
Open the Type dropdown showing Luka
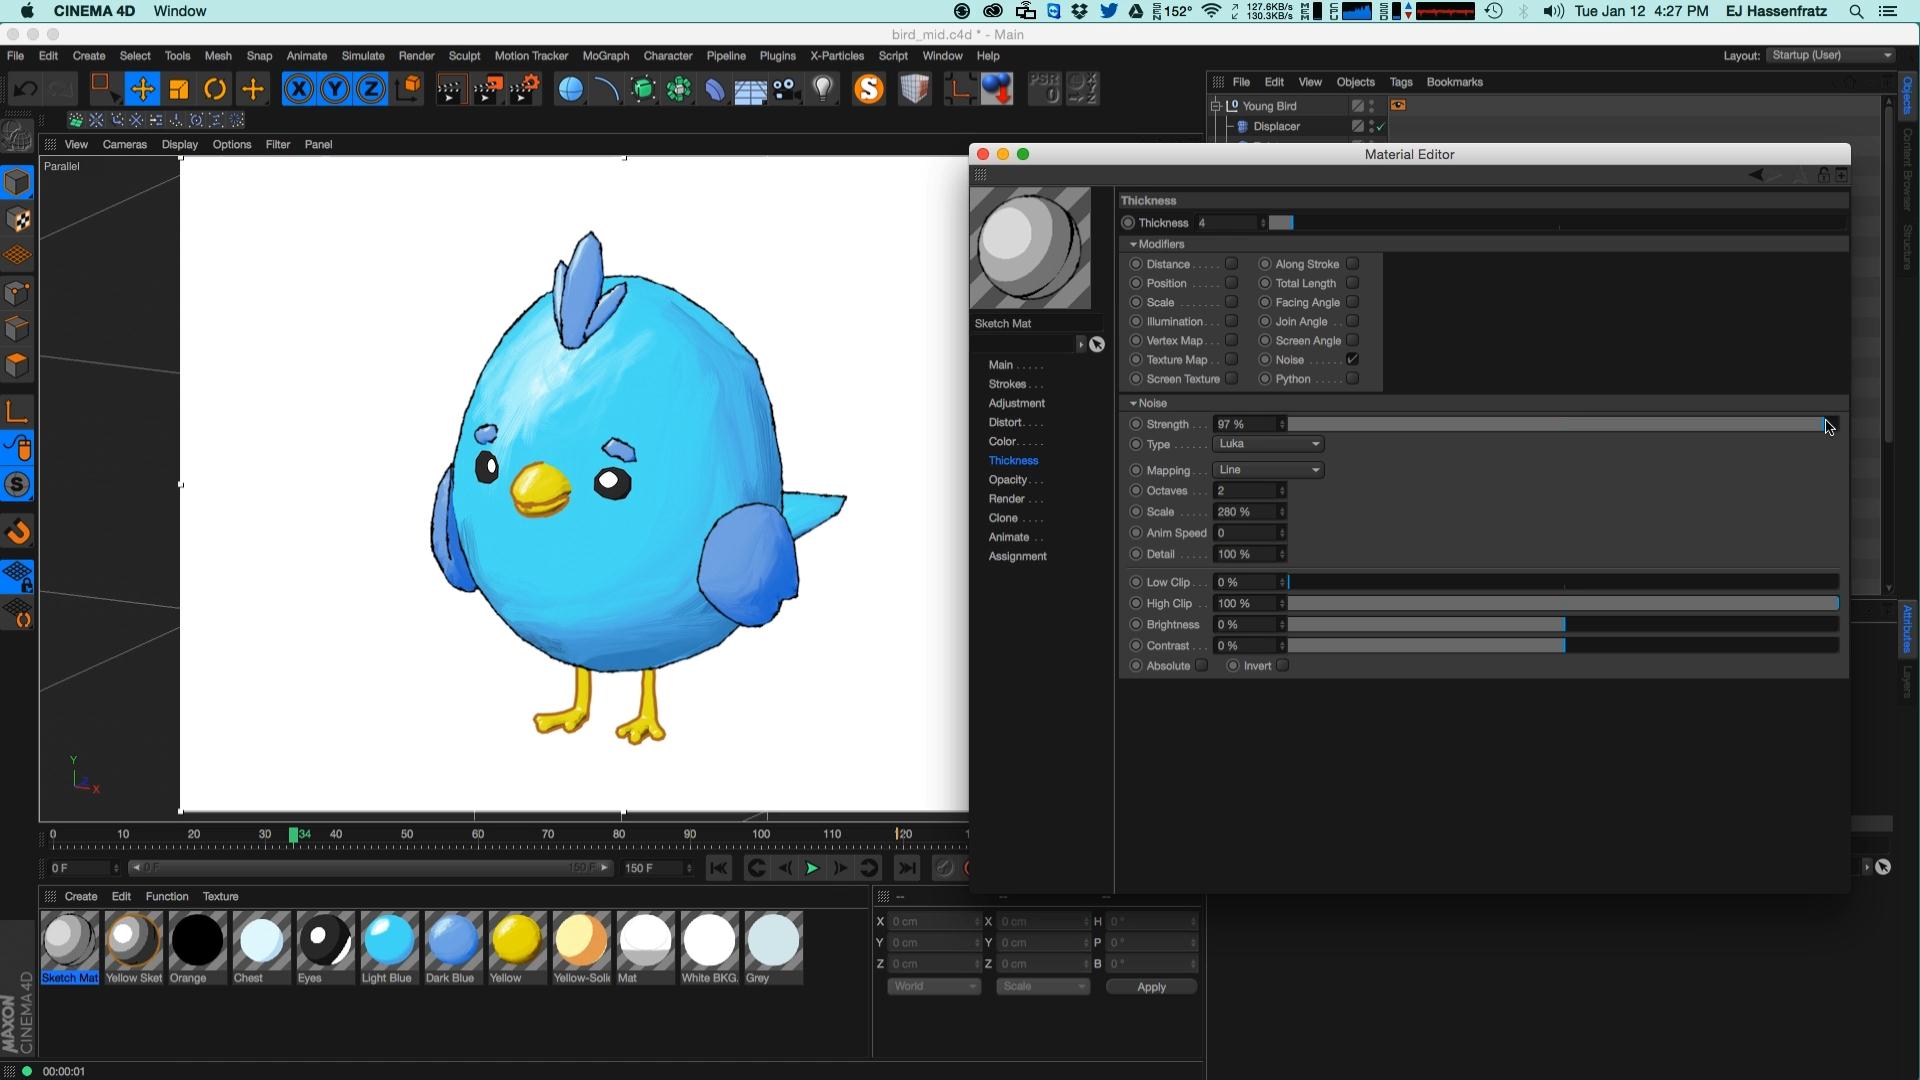pos(1268,444)
